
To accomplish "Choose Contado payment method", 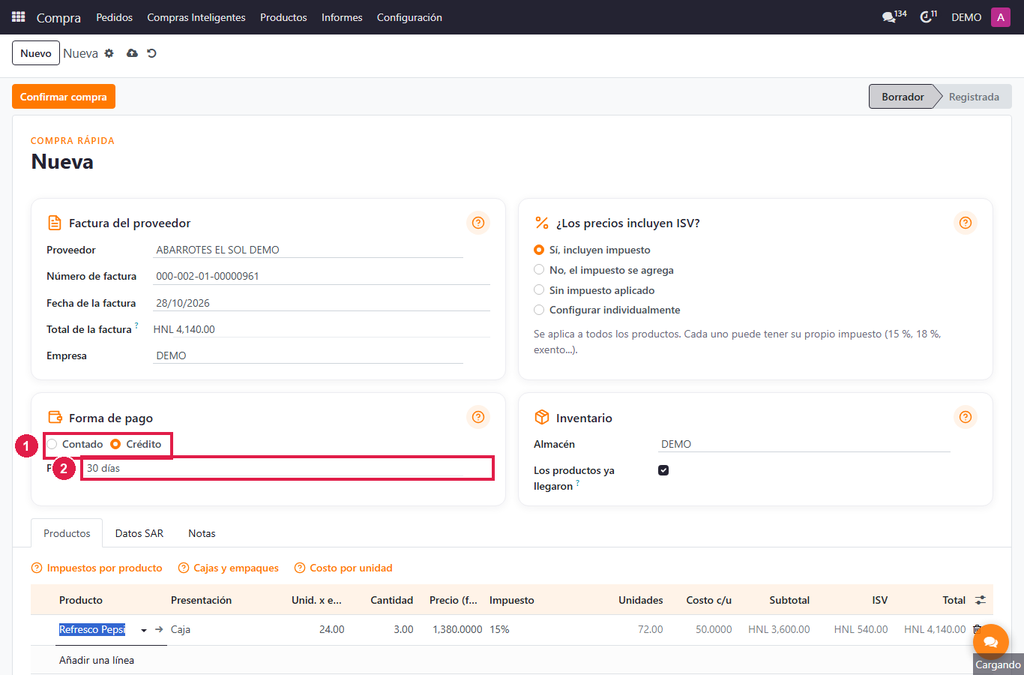I will 52,444.
